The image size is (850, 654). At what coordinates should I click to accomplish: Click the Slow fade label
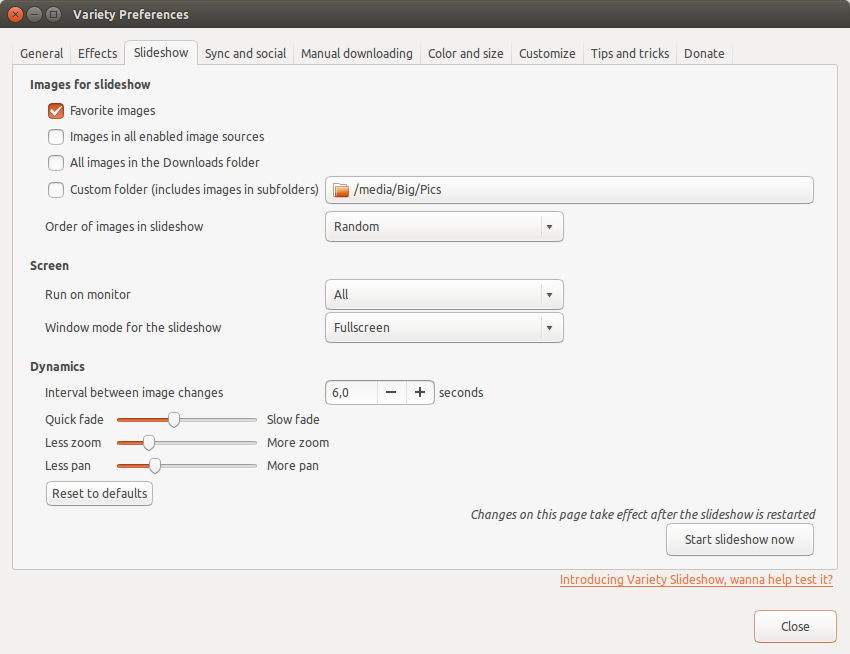293,420
